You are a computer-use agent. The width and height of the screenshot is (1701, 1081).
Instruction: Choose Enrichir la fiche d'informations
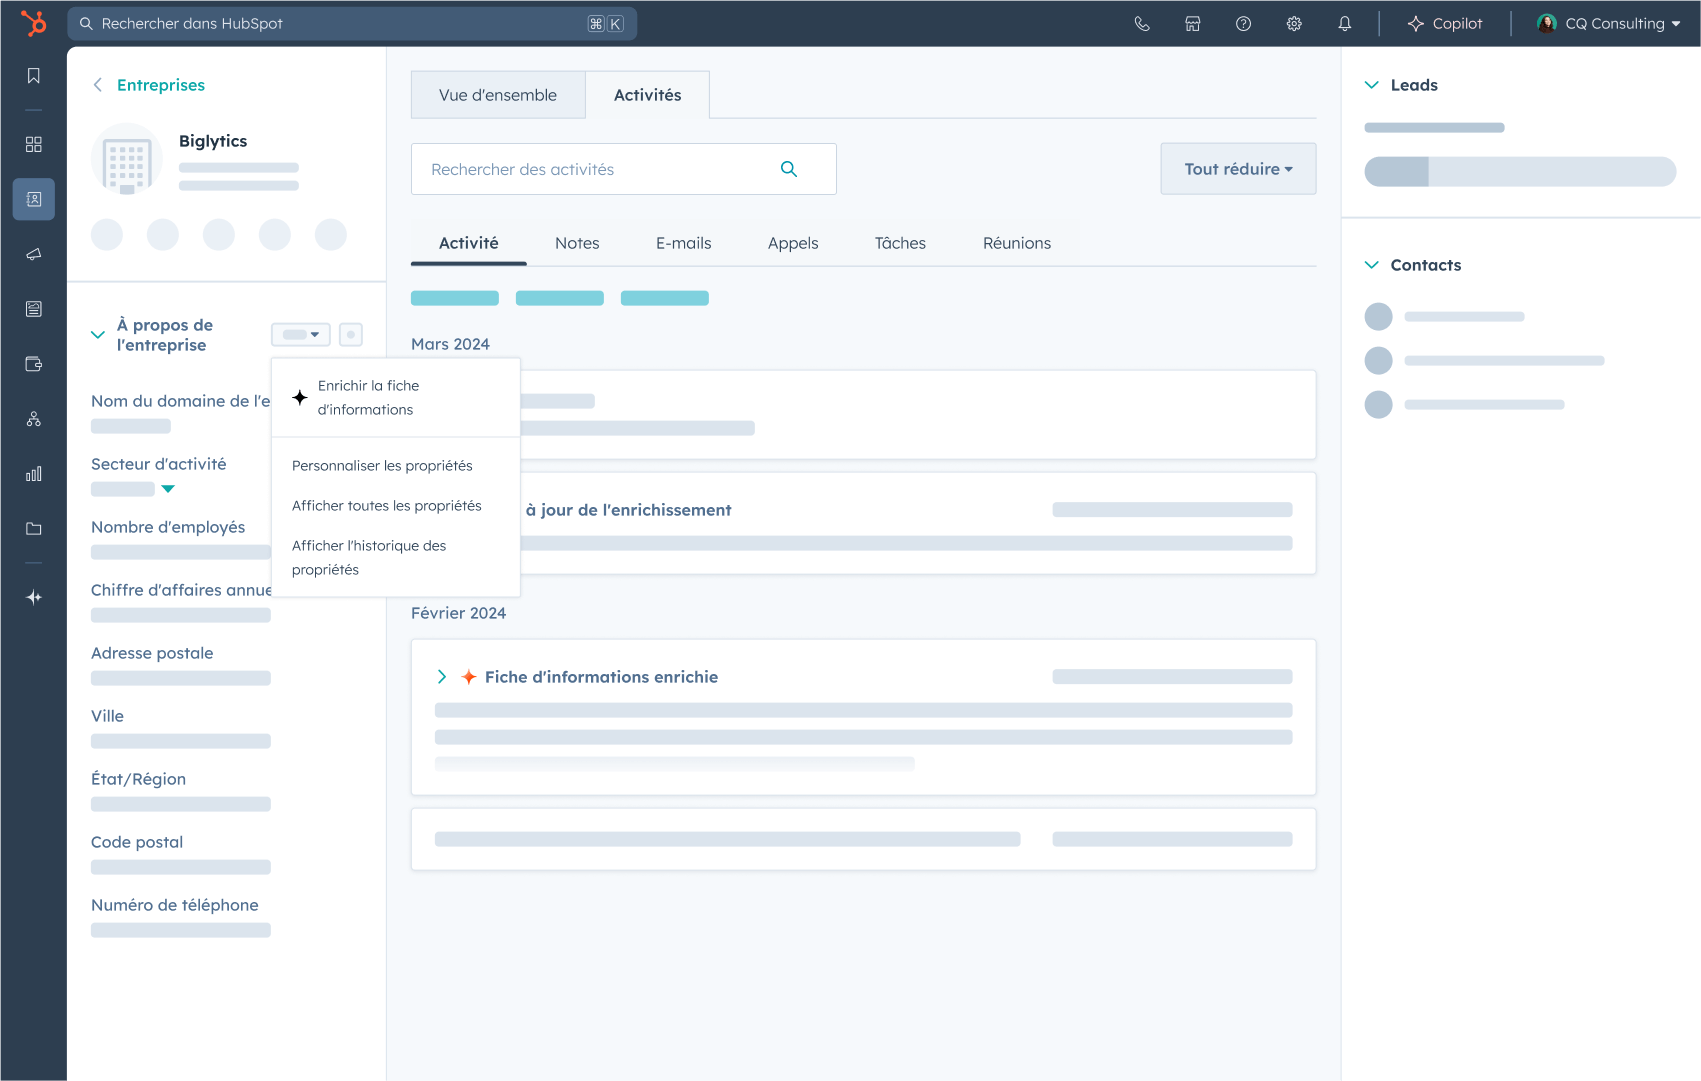368,397
